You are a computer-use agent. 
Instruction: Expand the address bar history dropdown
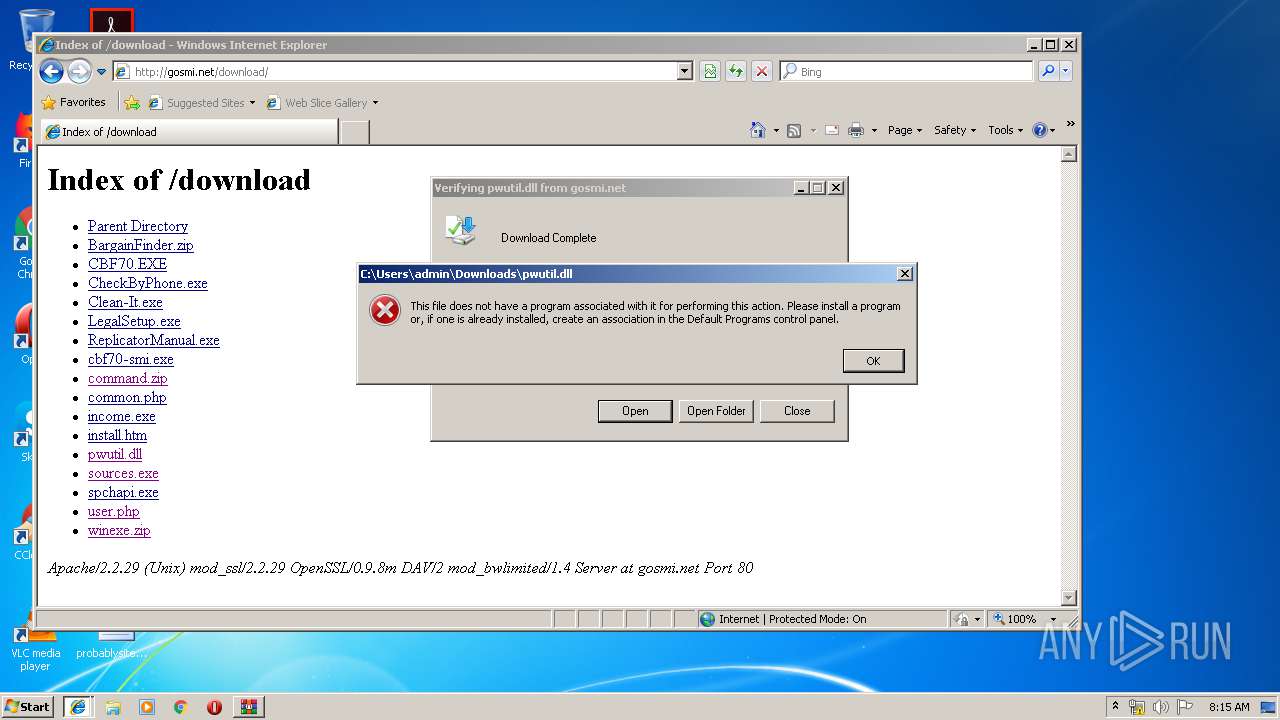(x=685, y=71)
